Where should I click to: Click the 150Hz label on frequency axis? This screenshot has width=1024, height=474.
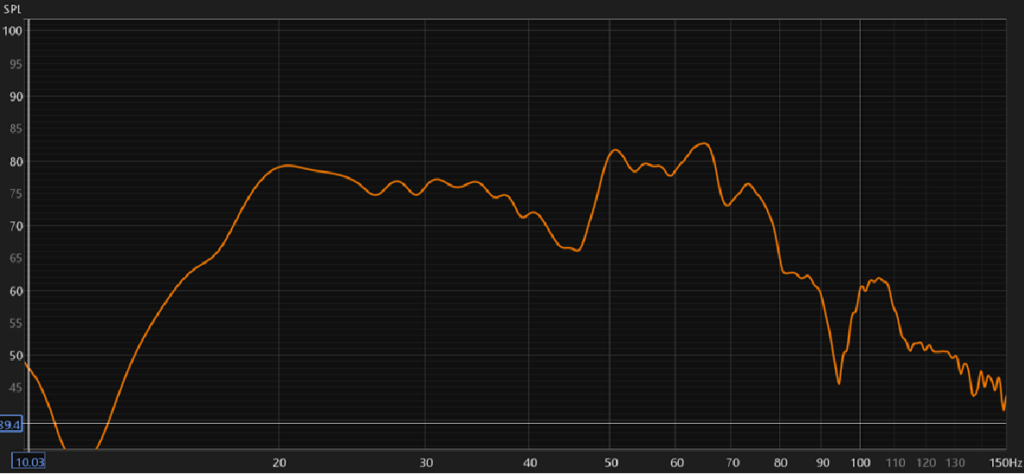[x=1005, y=462]
